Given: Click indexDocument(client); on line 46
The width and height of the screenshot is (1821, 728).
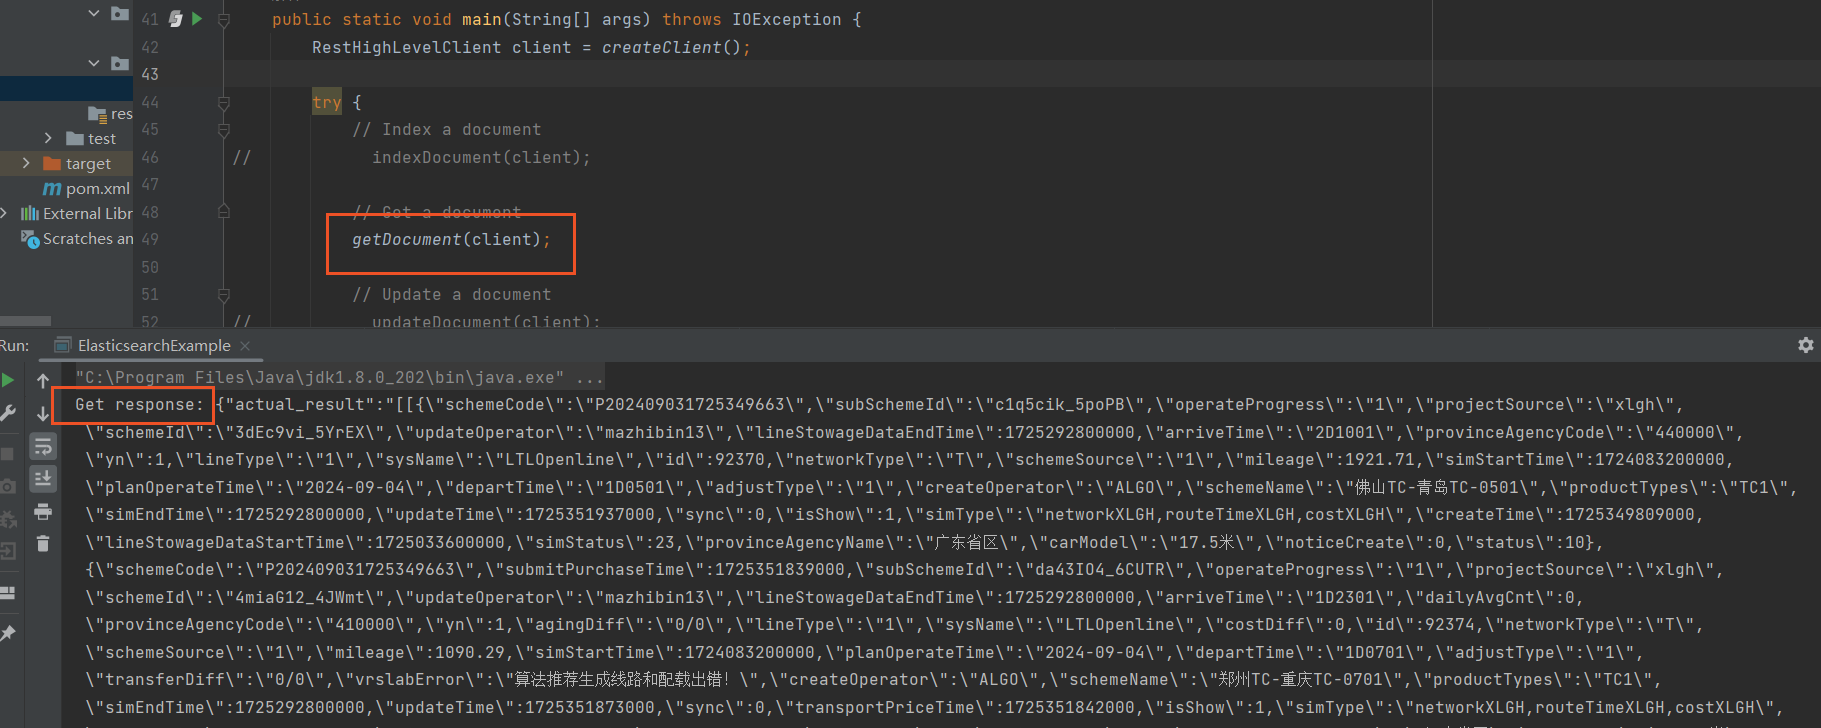Looking at the screenshot, I should click(481, 157).
